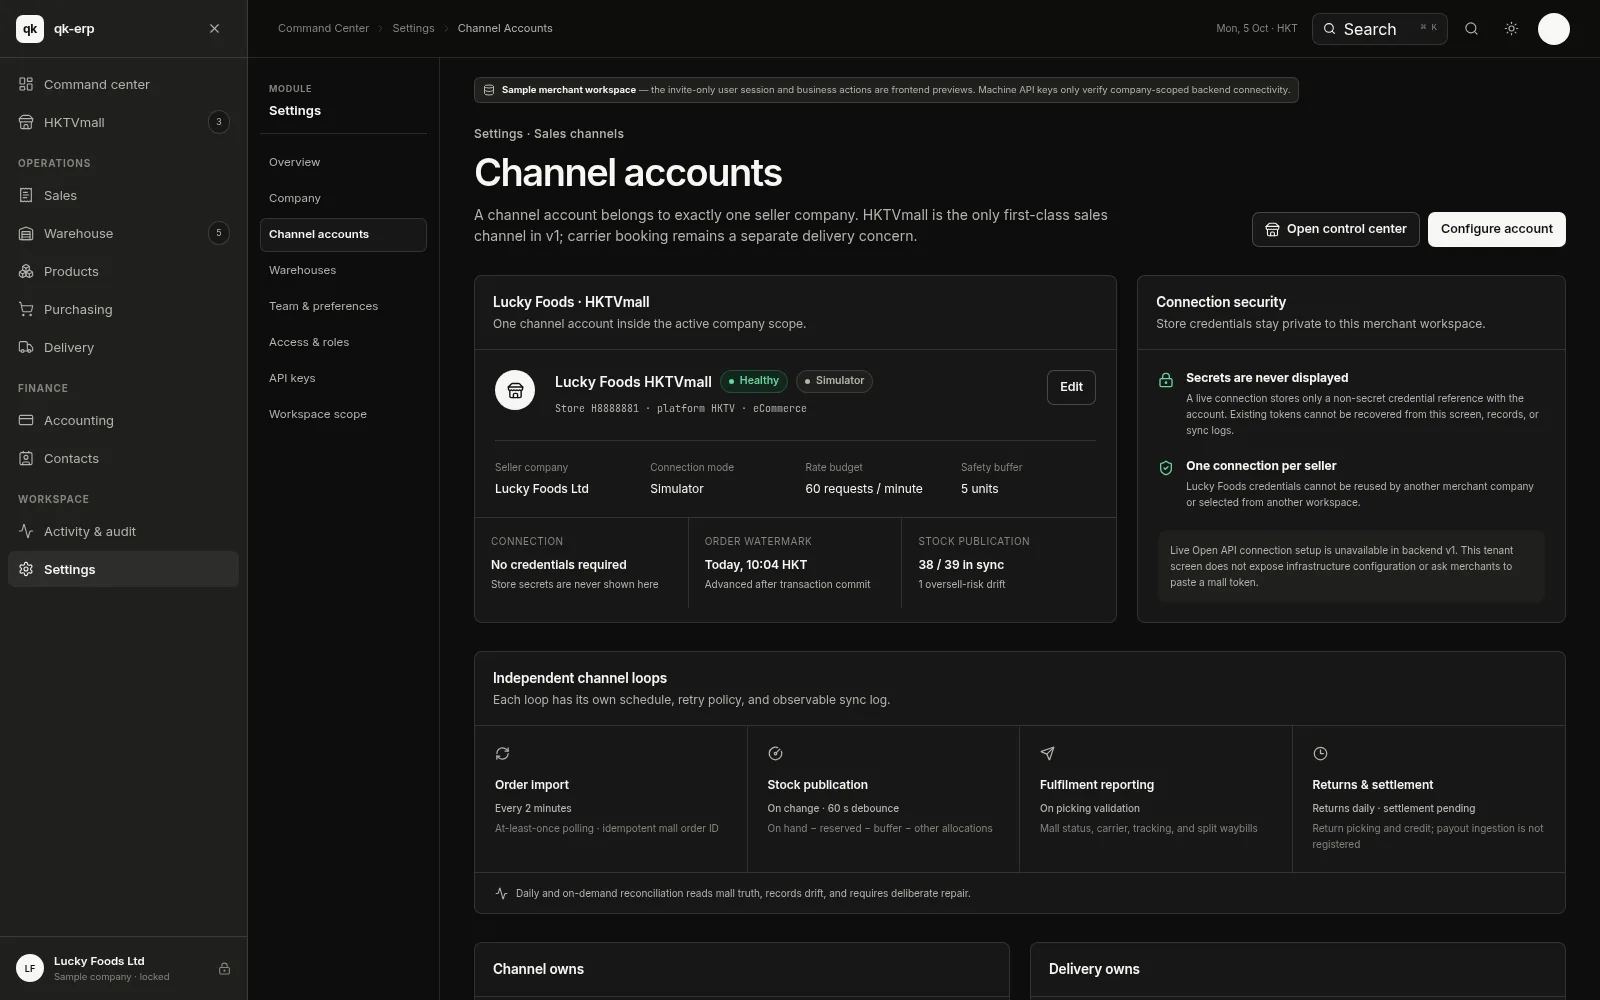Image resolution: width=1600 pixels, height=1000 pixels.
Task: Open the Sales section
Action: pos(123,195)
